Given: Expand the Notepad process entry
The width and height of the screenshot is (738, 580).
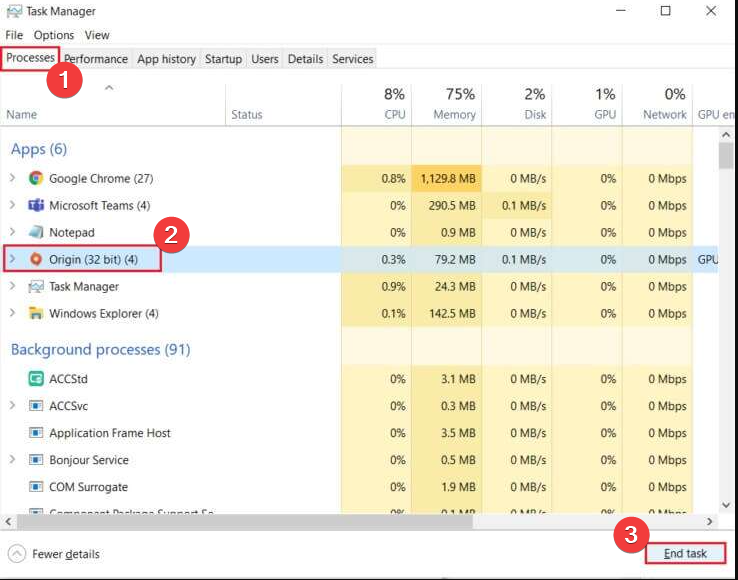Looking at the screenshot, I should tap(13, 232).
